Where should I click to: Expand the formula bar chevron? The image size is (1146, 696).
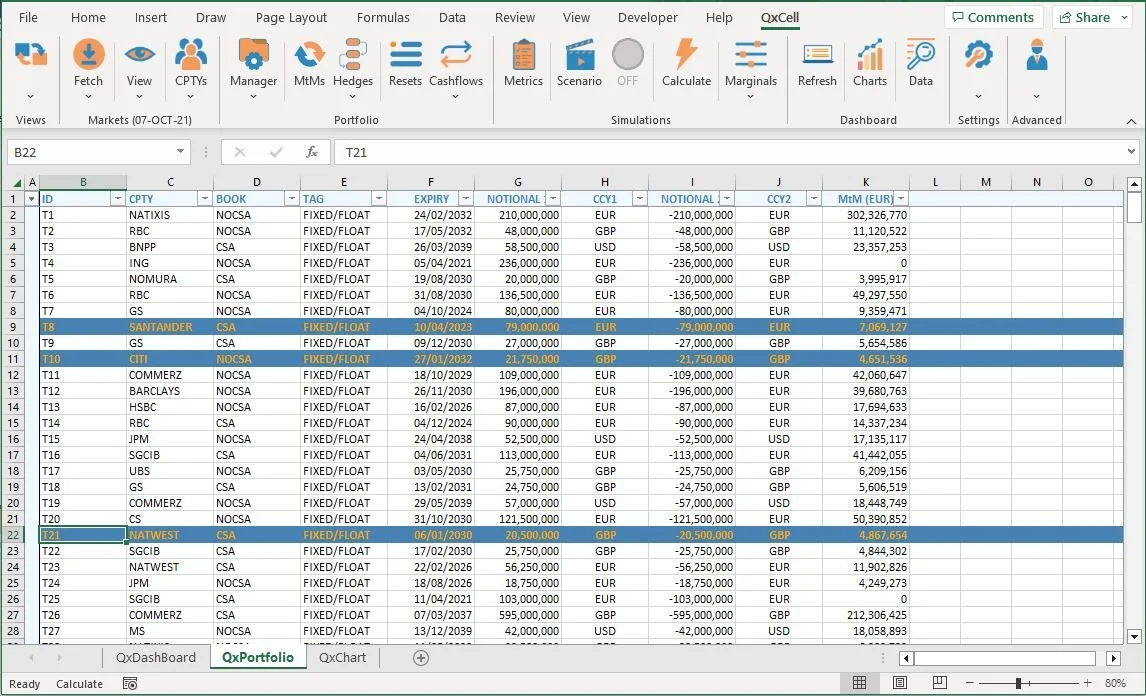coord(1131,152)
